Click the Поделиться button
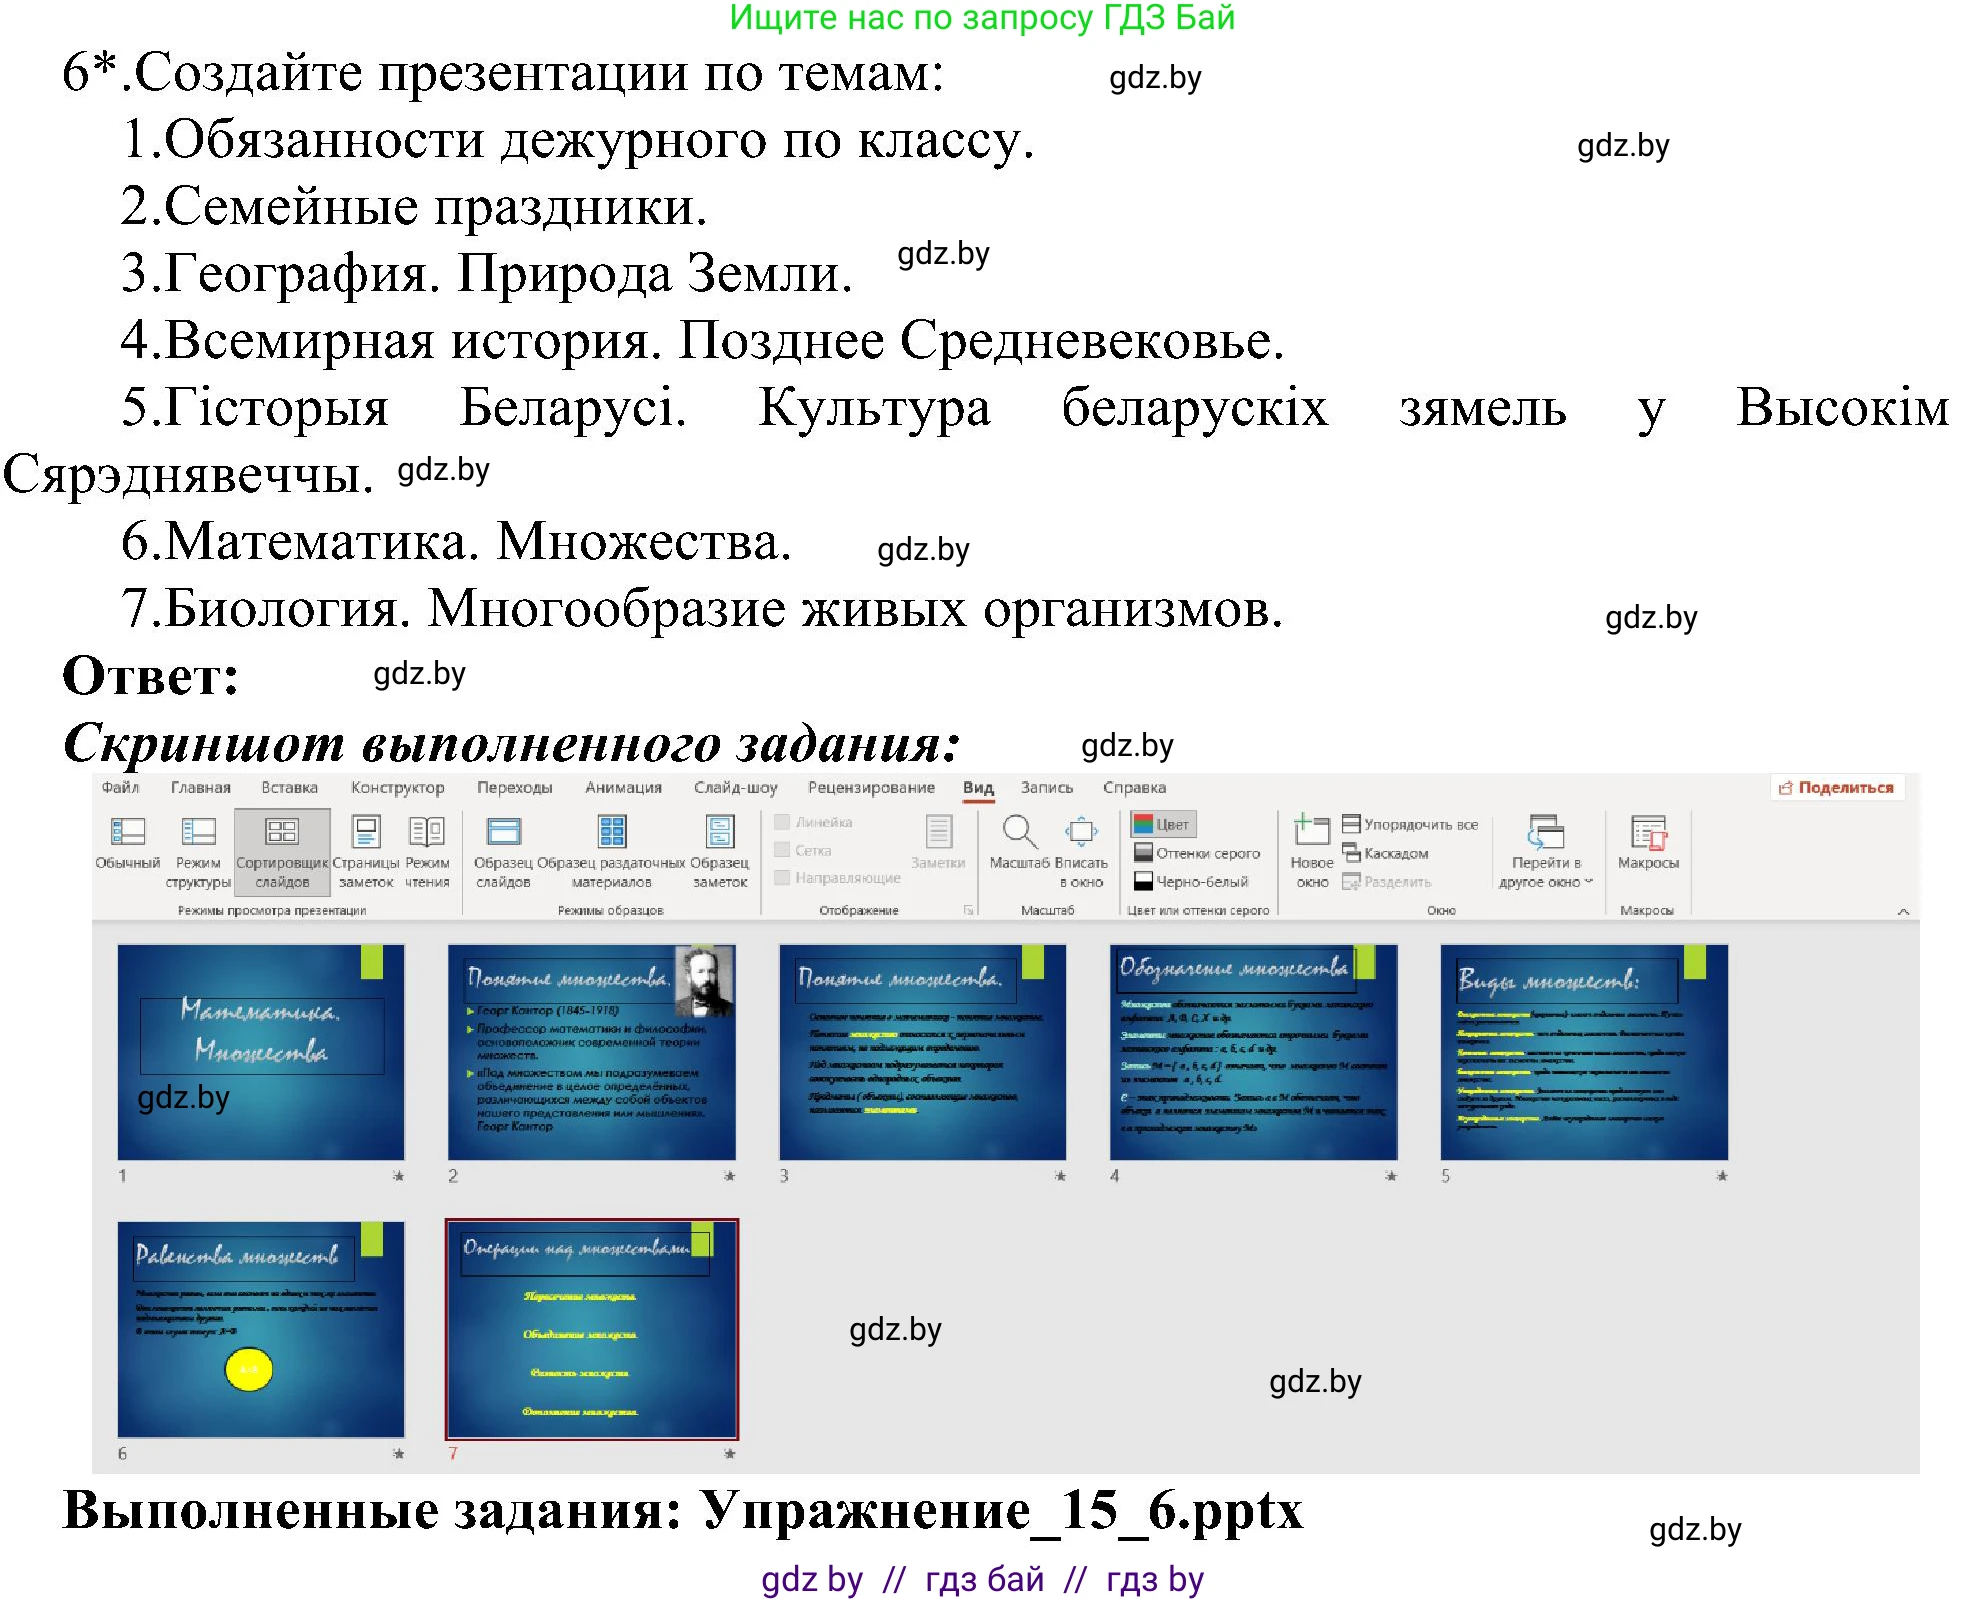 pos(1837,787)
